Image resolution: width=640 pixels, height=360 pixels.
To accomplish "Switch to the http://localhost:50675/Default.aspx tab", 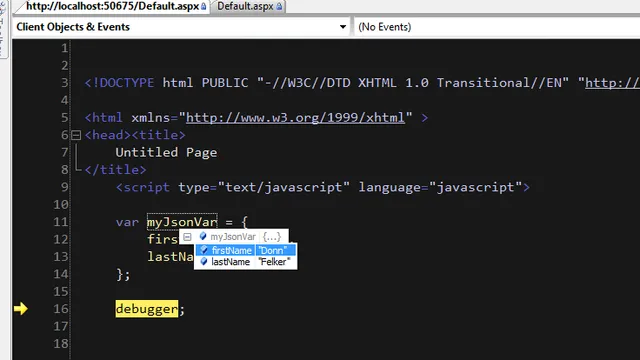I will coord(112,6).
